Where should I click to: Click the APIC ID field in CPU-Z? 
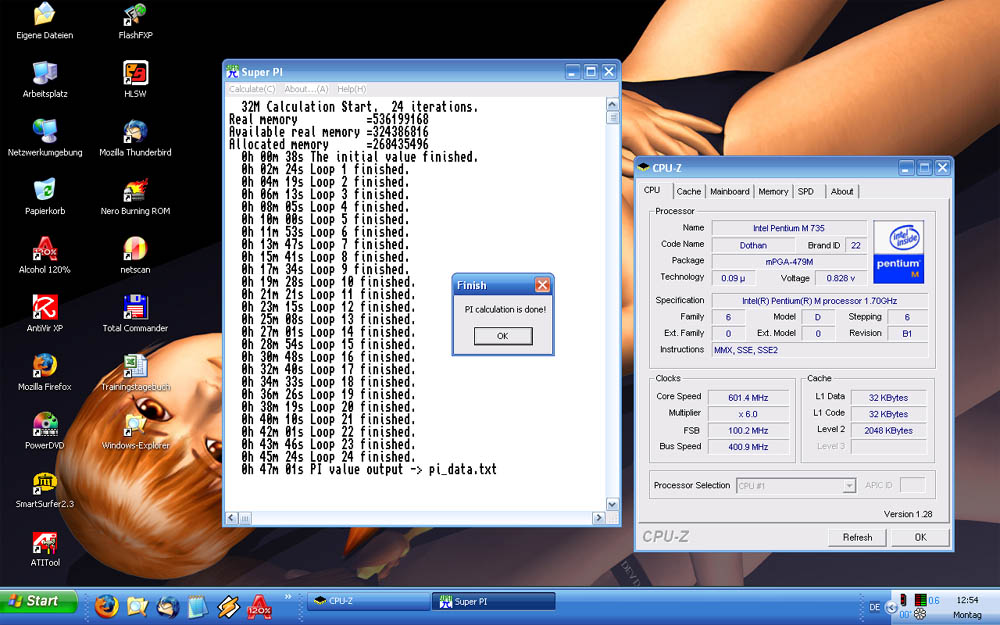tap(912, 485)
